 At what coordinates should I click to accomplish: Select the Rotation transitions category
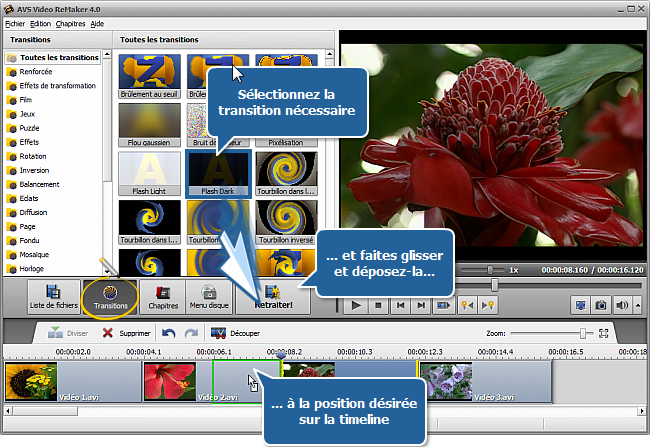[x=34, y=156]
